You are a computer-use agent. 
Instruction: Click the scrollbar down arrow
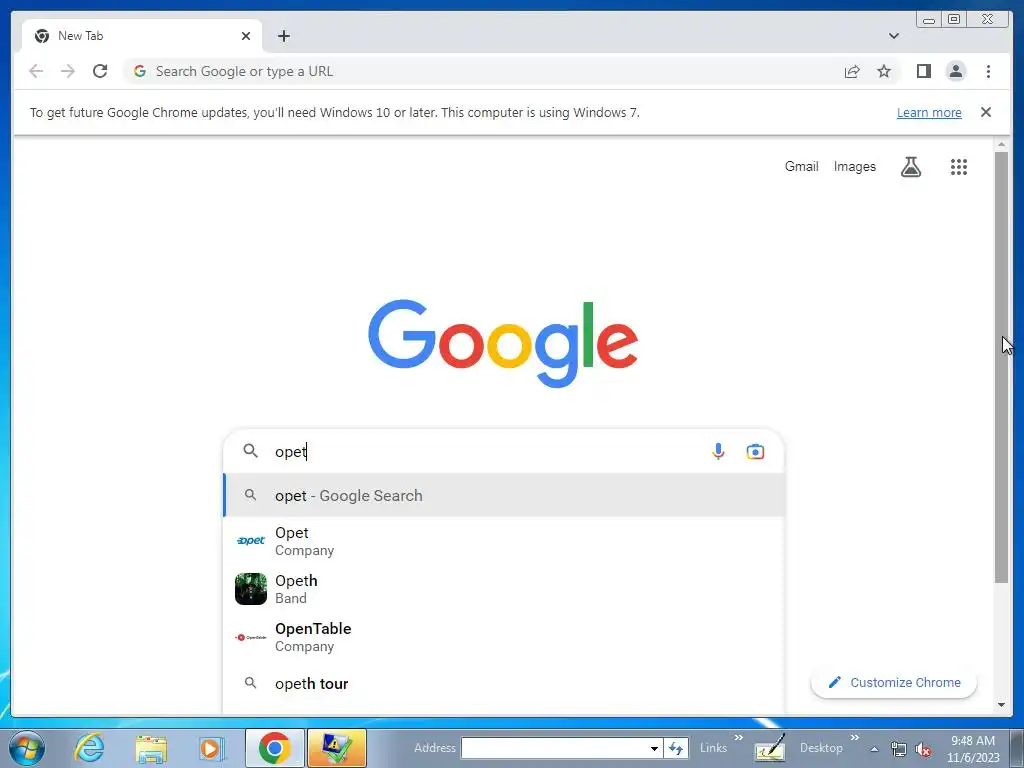point(1002,705)
